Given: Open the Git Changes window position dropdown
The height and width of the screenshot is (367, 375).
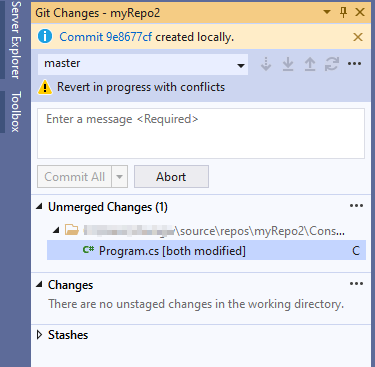Looking at the screenshot, I should point(327,12).
